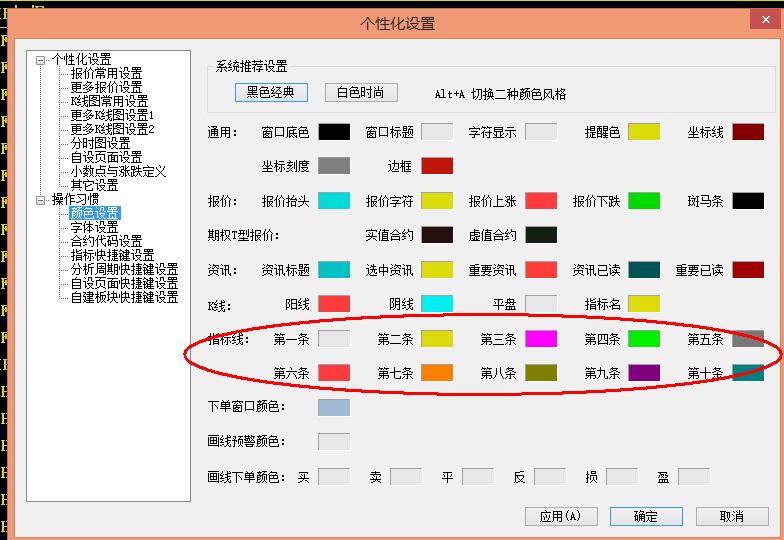Edit the 报价下跌 green color swatch

click(x=643, y=201)
